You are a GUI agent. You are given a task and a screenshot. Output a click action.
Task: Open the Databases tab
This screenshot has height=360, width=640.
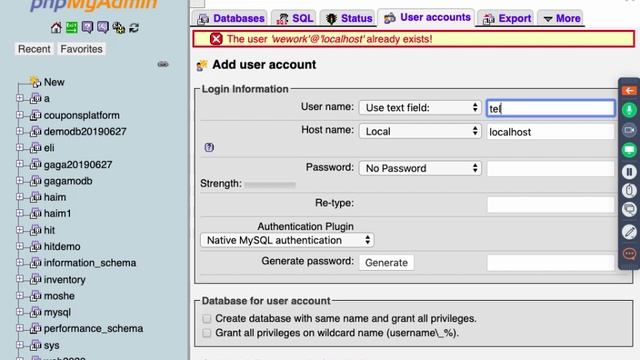(230, 18)
